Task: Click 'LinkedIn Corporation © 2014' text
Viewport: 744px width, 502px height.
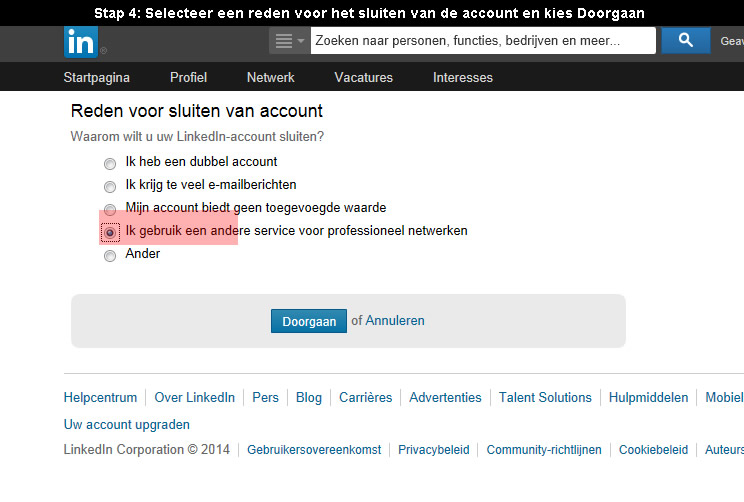Action: tap(147, 449)
